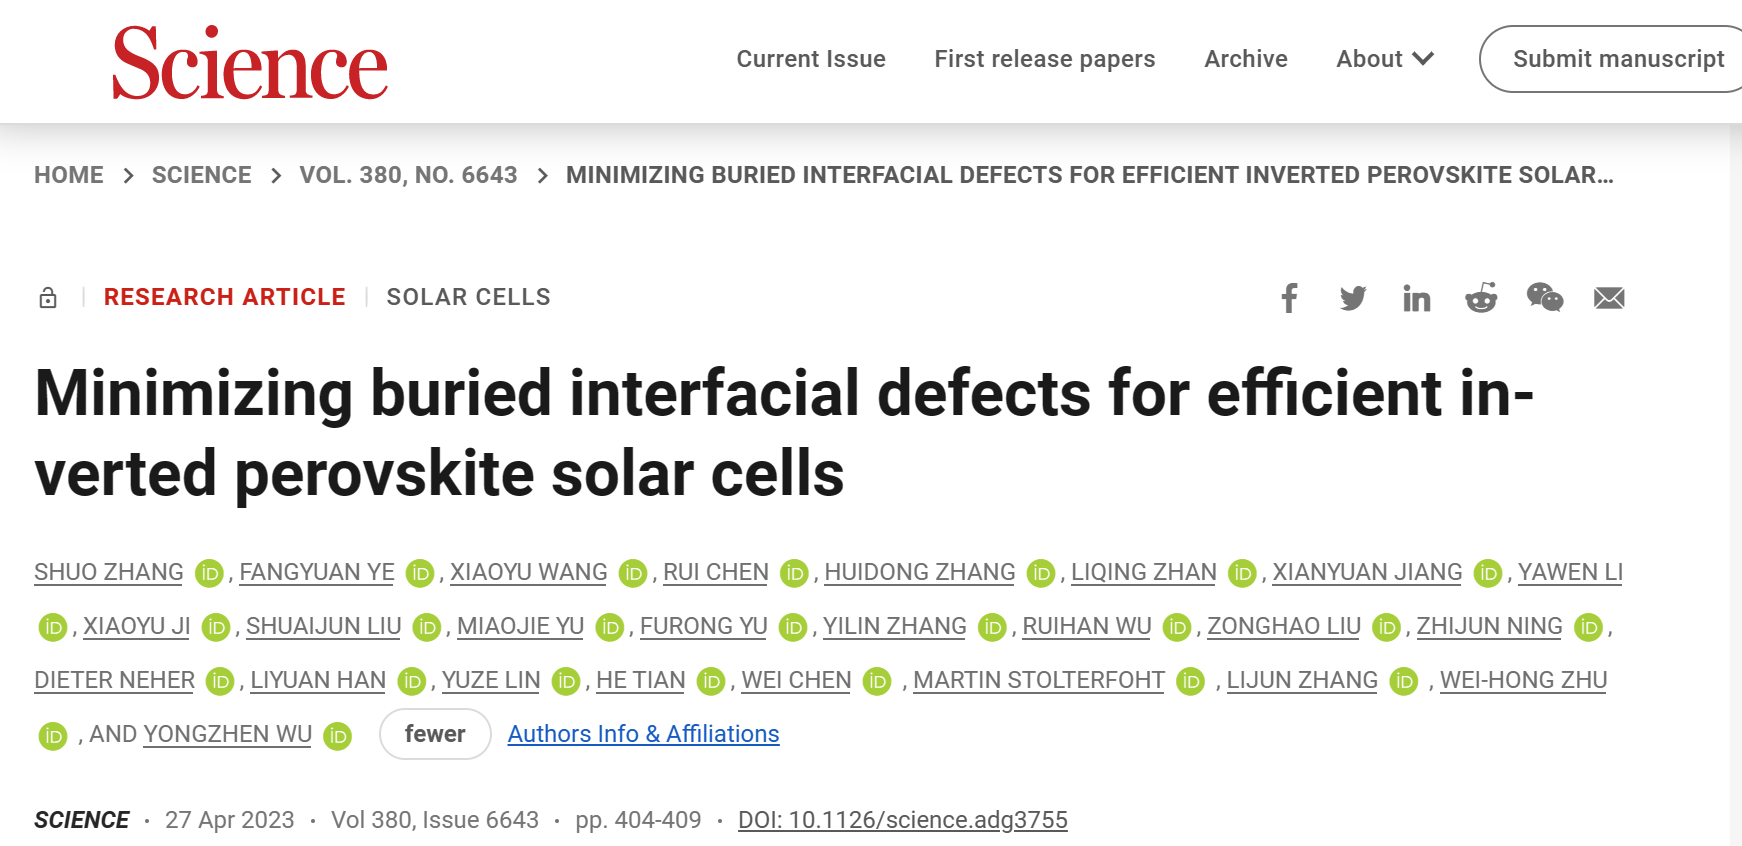Navigate to Vol. 380, No. 6643 breadcrumb

[x=408, y=175]
